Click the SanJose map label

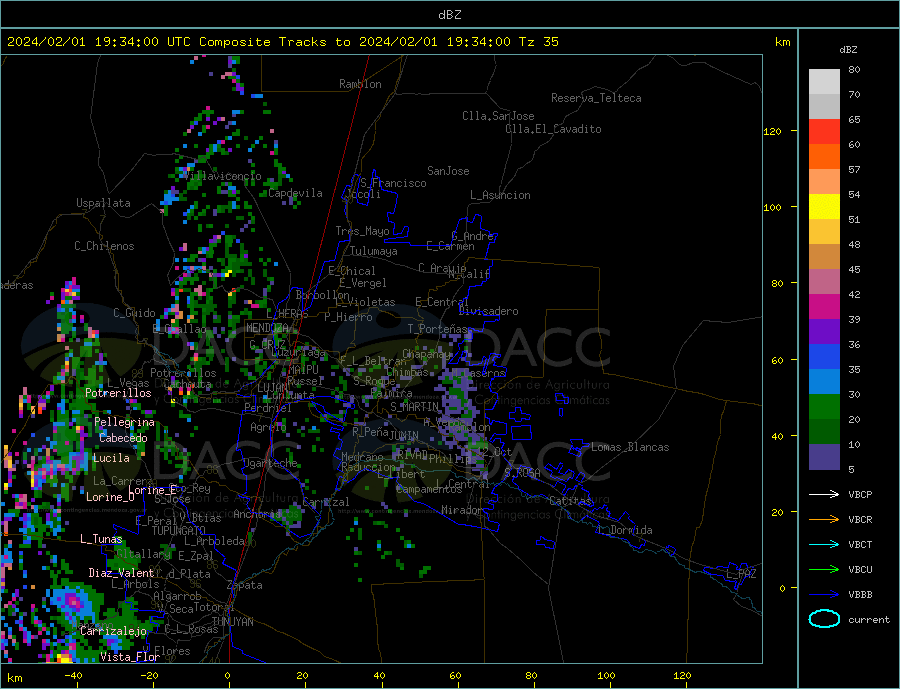point(448,171)
